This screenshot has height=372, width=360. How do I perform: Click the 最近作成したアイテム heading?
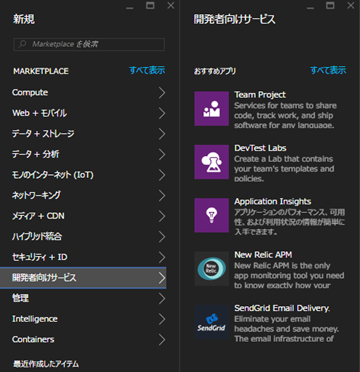point(46,364)
